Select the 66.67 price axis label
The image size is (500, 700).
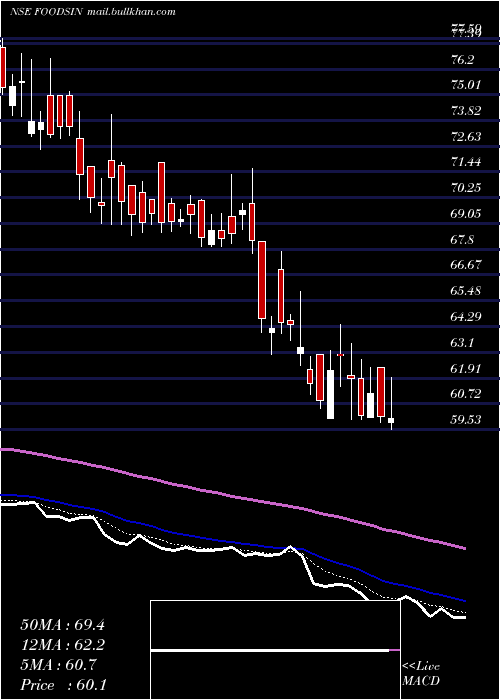click(466, 265)
